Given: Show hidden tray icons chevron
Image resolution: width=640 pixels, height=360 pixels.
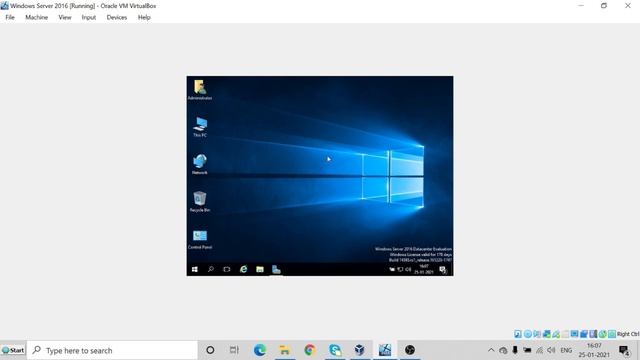Looking at the screenshot, I should (x=491, y=350).
